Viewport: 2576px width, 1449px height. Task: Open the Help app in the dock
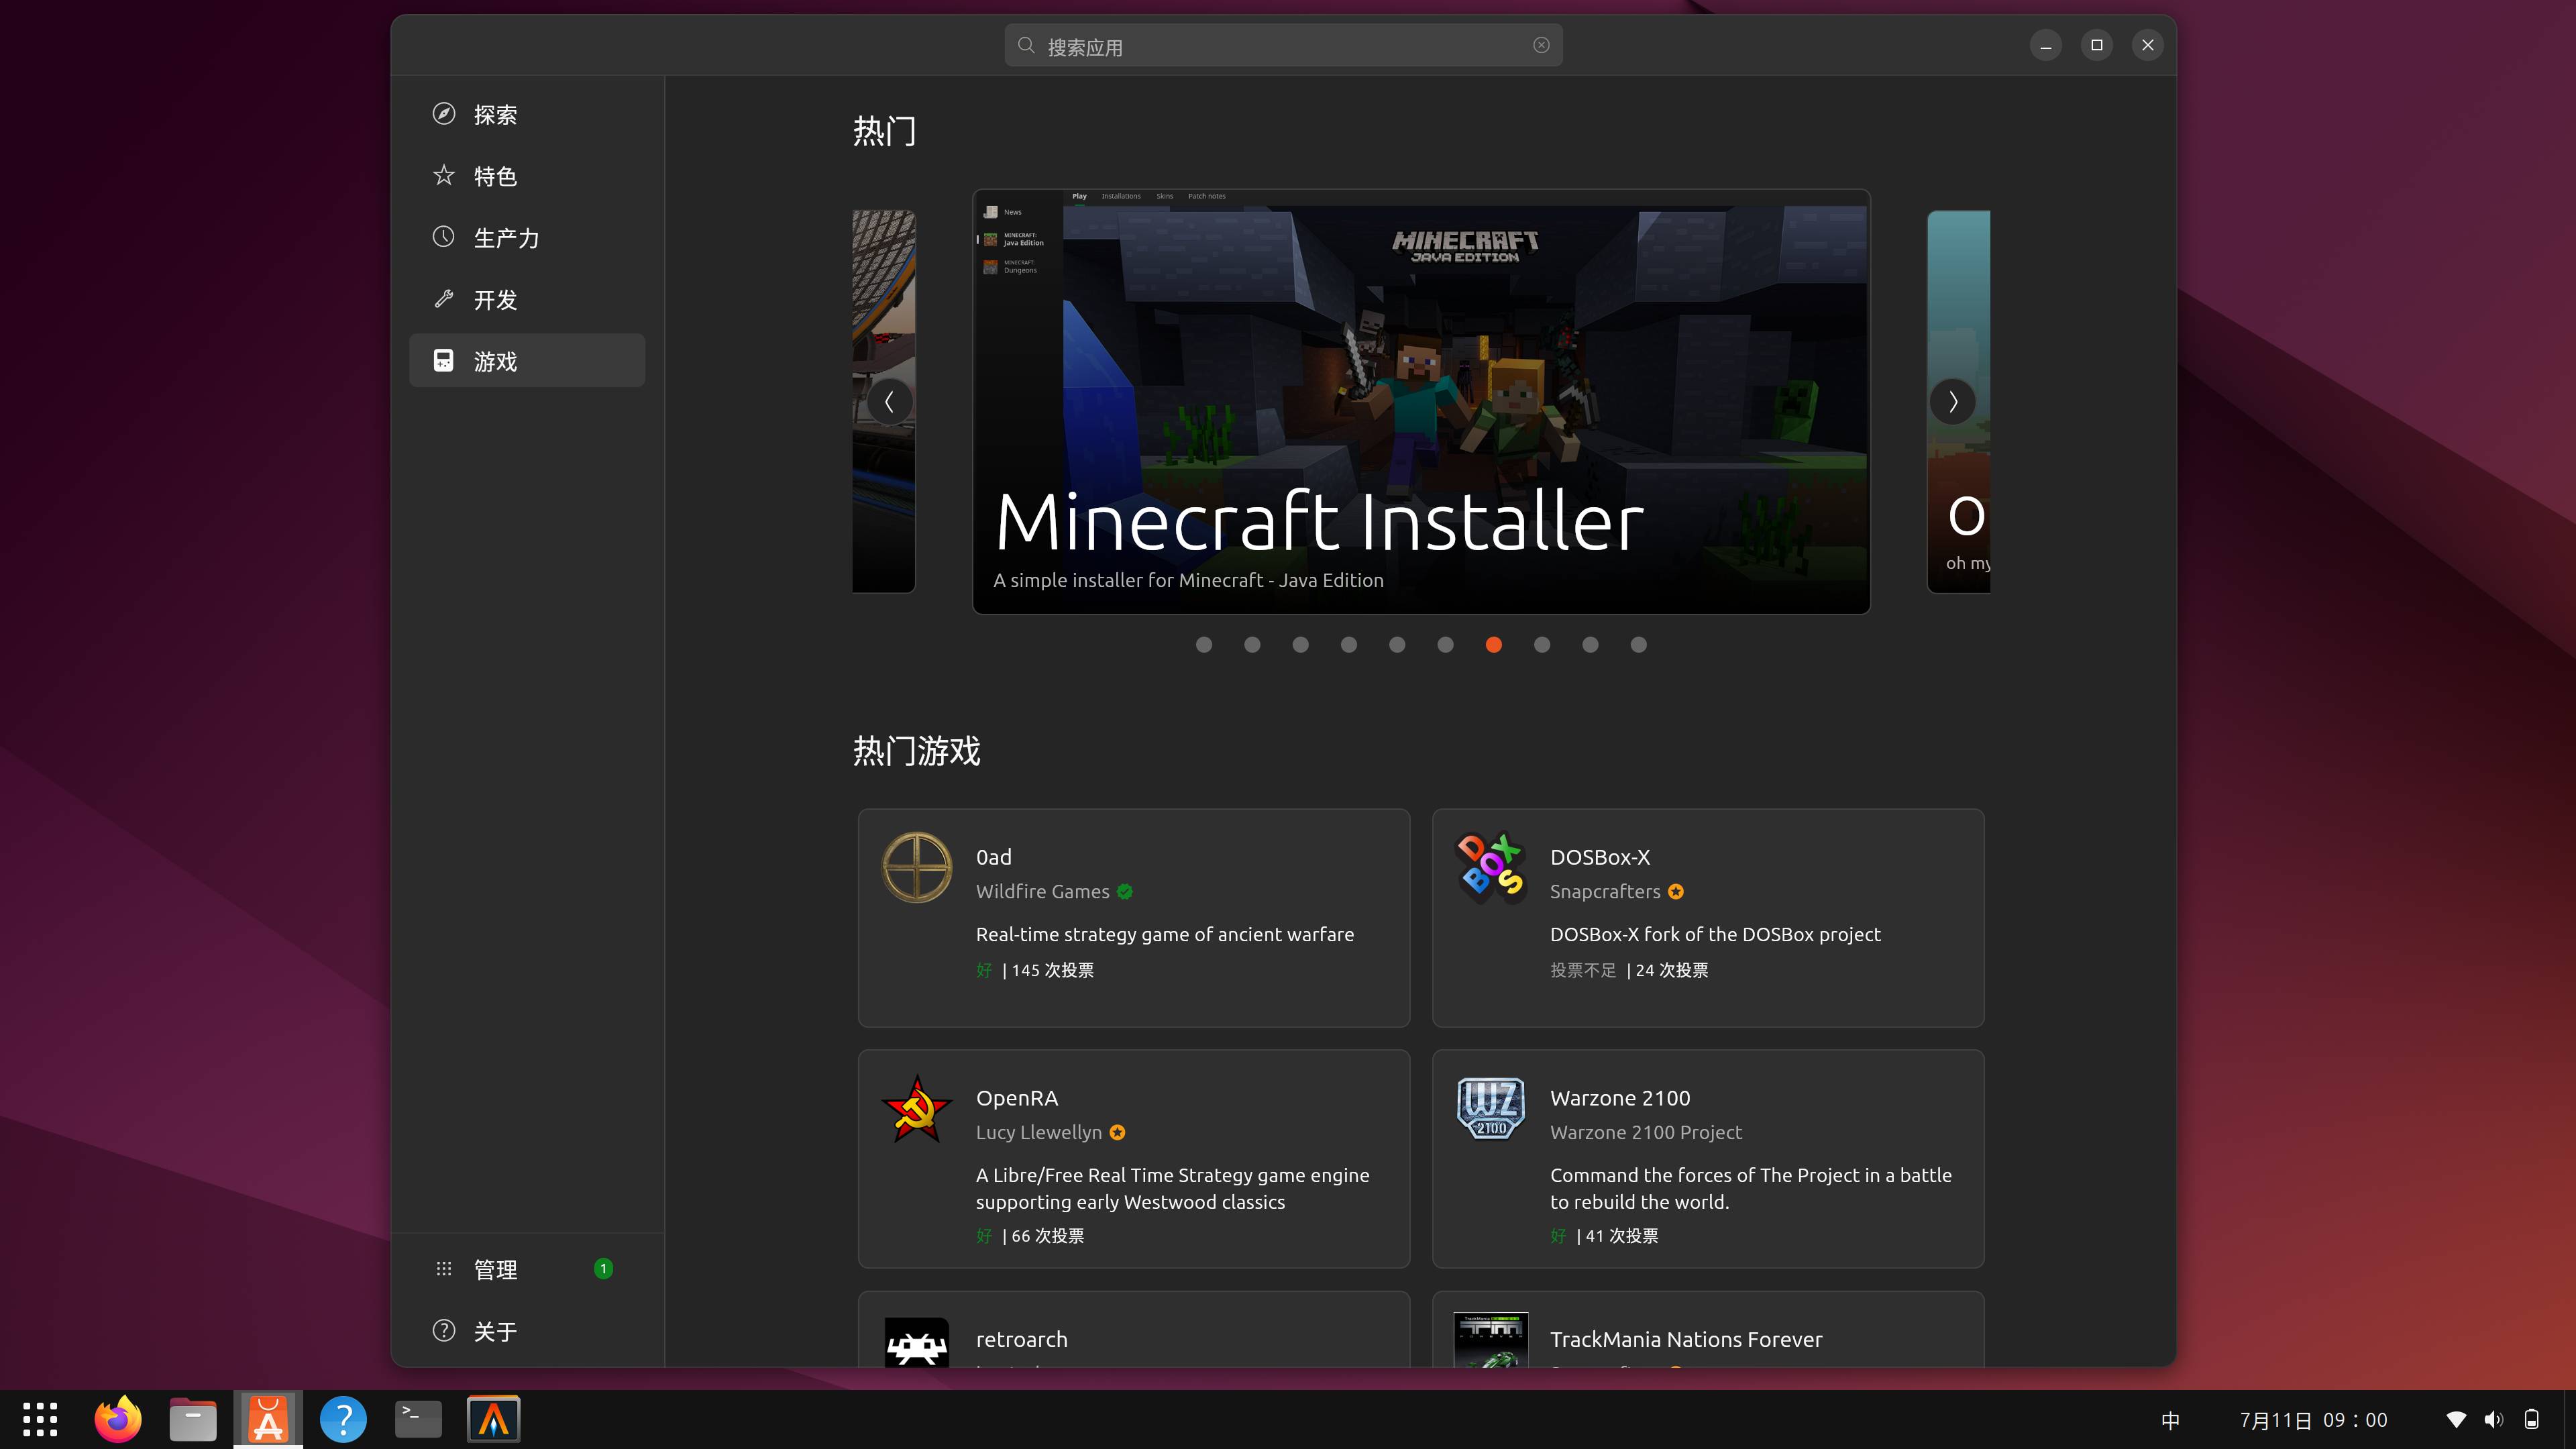pos(343,1419)
